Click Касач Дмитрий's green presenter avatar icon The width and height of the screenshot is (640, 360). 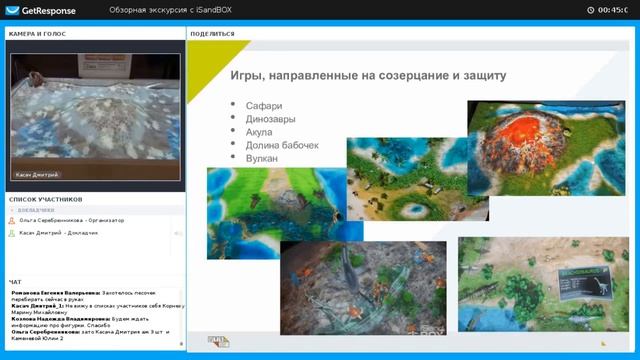12,233
